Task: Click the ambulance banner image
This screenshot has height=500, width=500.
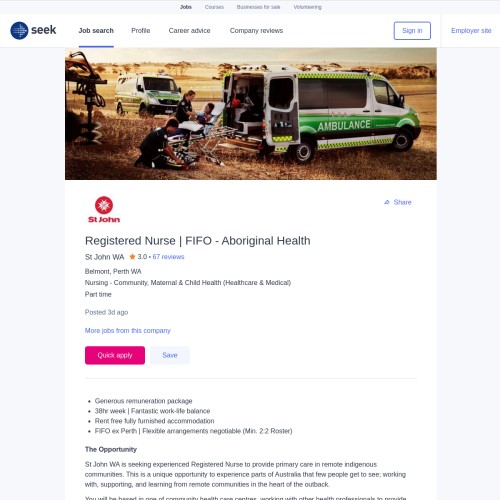Action: click(251, 114)
